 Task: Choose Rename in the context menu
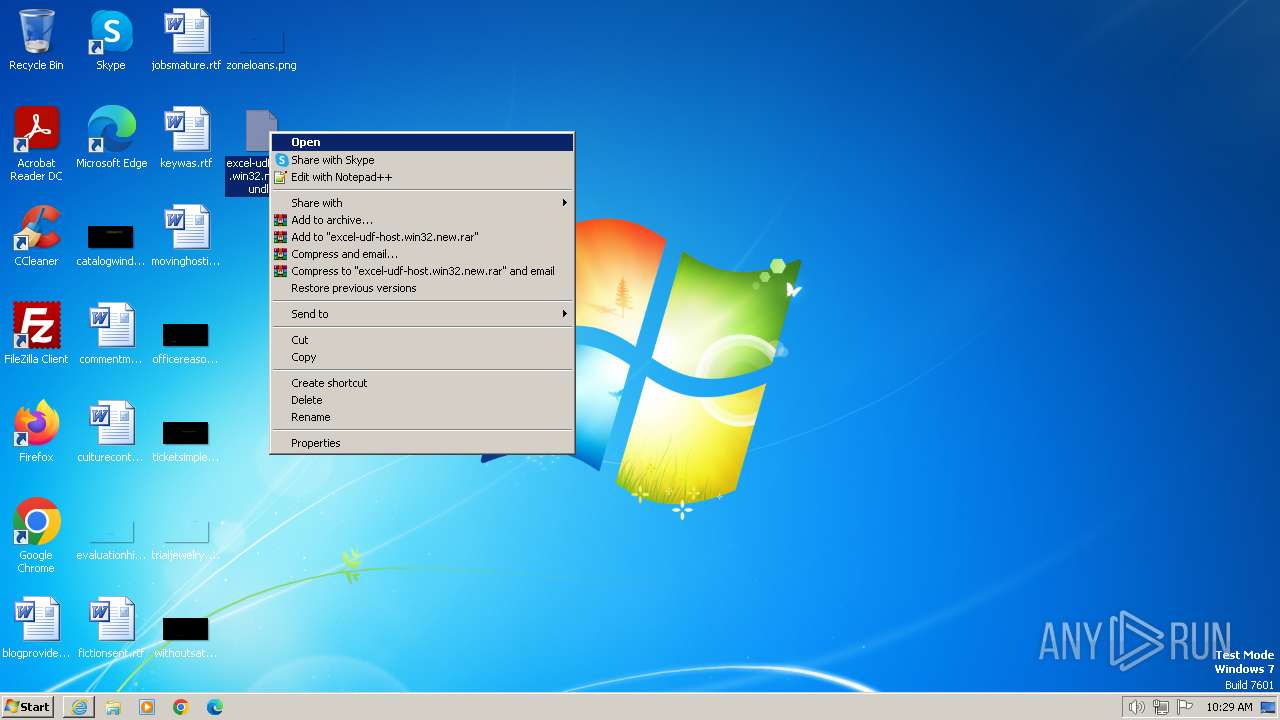[423, 417]
